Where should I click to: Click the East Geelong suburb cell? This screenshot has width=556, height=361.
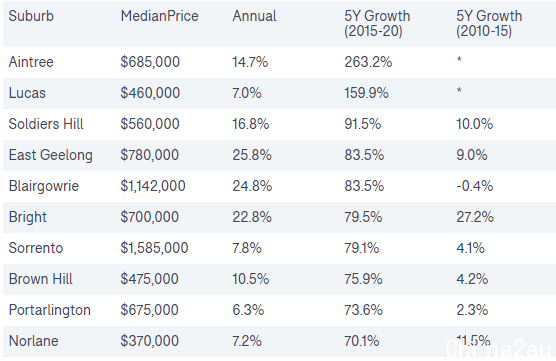(50, 155)
